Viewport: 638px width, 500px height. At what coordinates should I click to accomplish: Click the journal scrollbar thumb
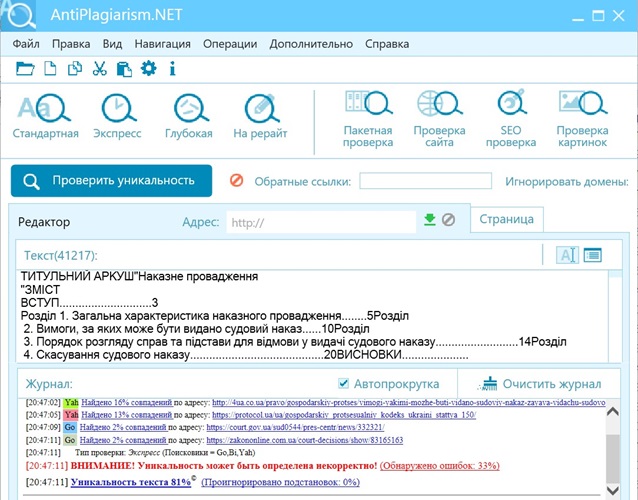(x=613, y=459)
